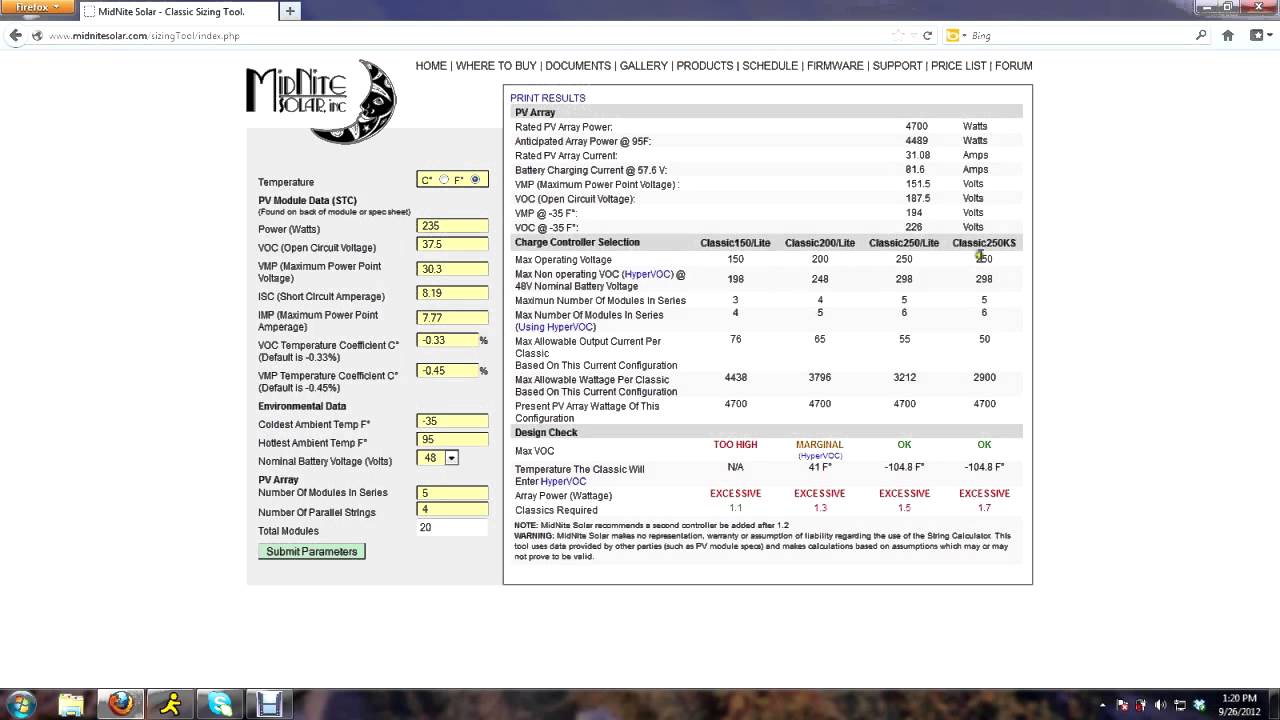This screenshot has width=1280, height=720.
Task: Click the Power (Watts) input field
Action: pyautogui.click(x=453, y=226)
